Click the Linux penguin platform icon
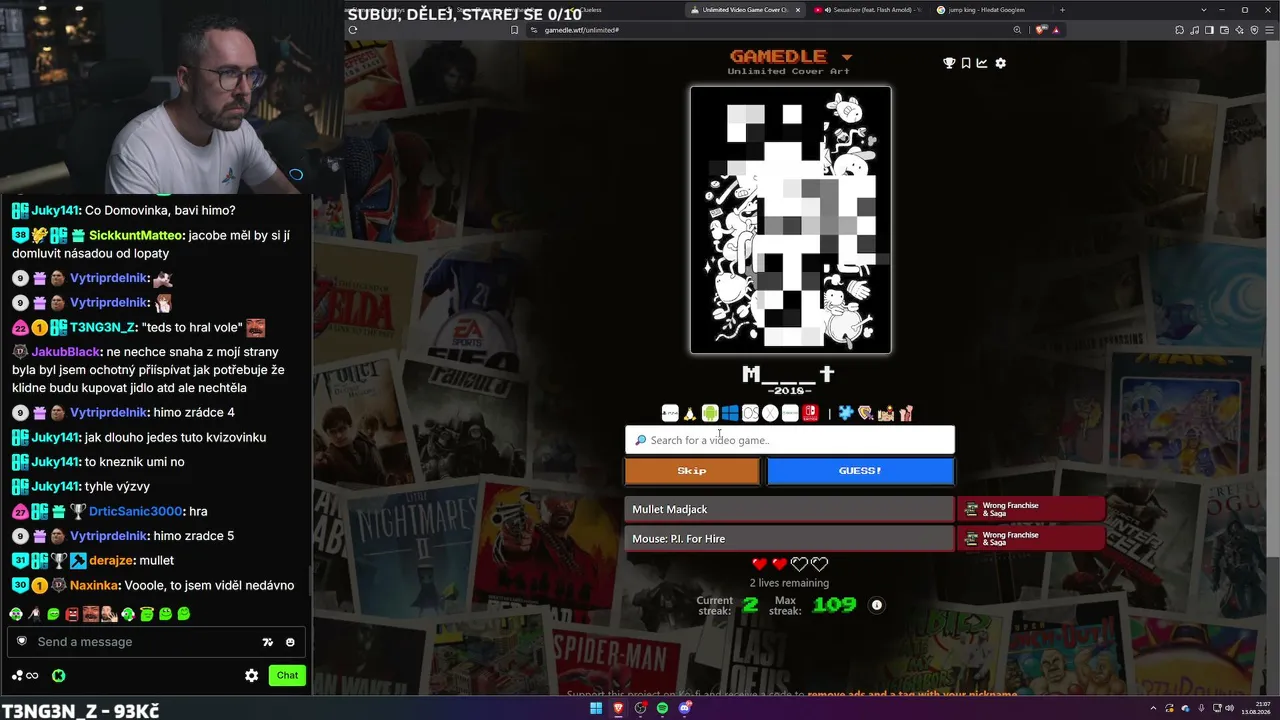 [x=690, y=413]
